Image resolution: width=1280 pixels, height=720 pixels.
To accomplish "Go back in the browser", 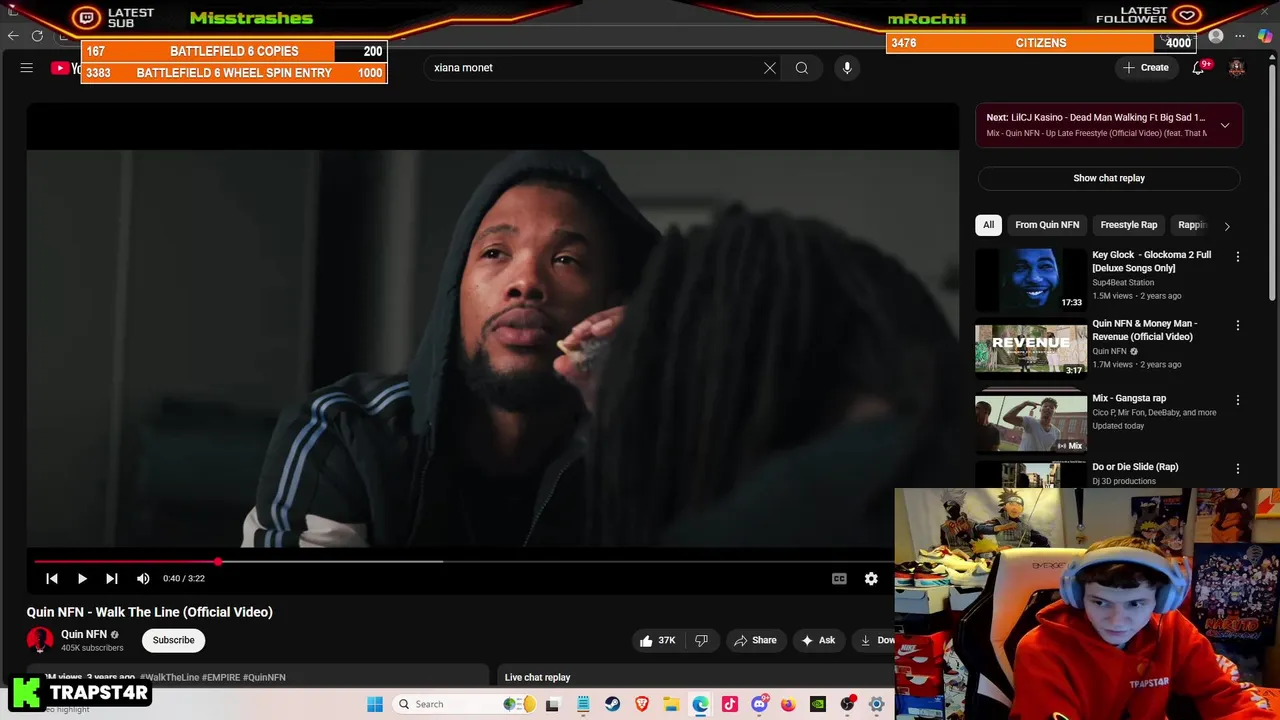I will tap(13, 36).
